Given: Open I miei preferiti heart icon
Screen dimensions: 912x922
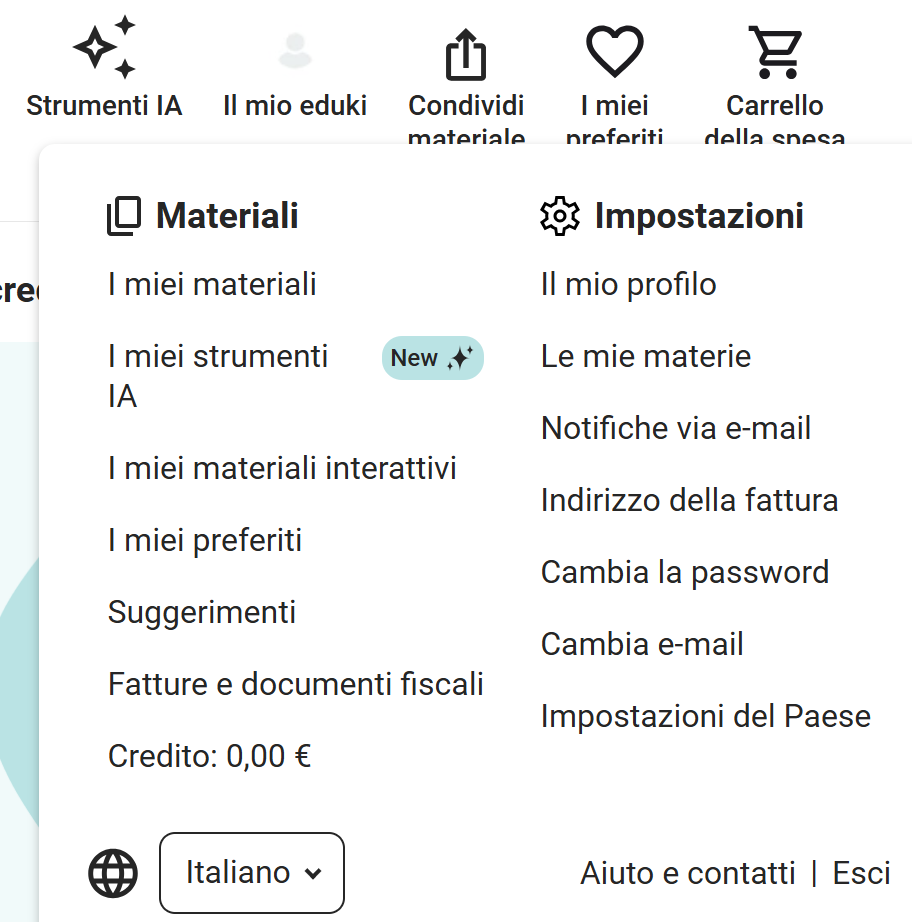Looking at the screenshot, I should click(614, 50).
